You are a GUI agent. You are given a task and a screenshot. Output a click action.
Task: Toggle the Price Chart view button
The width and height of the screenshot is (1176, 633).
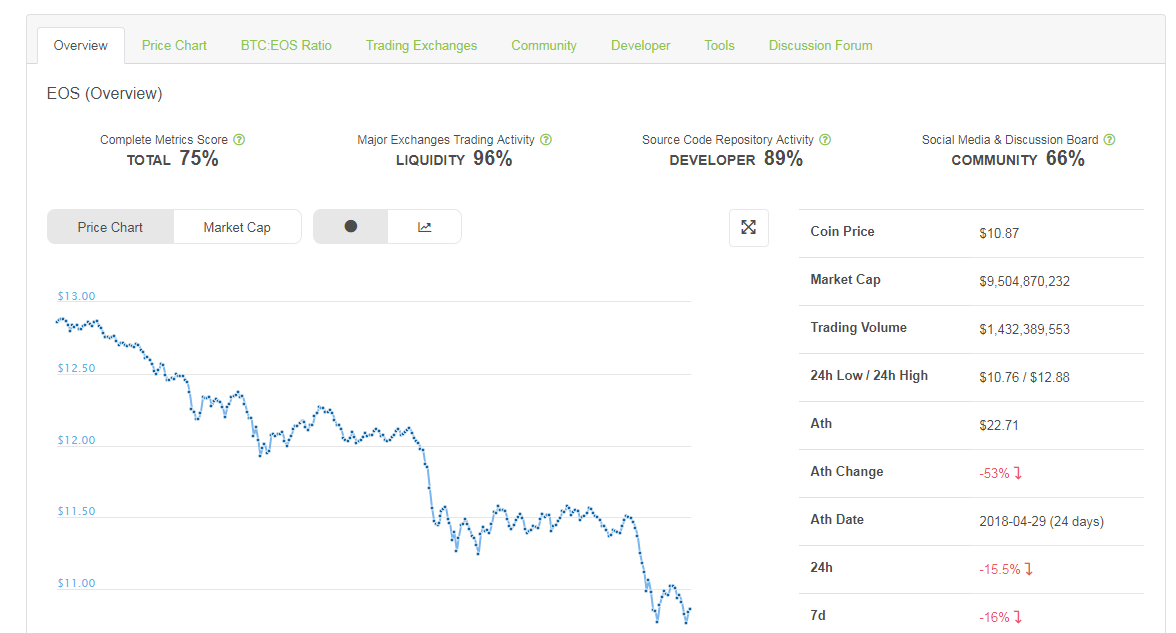pos(110,226)
